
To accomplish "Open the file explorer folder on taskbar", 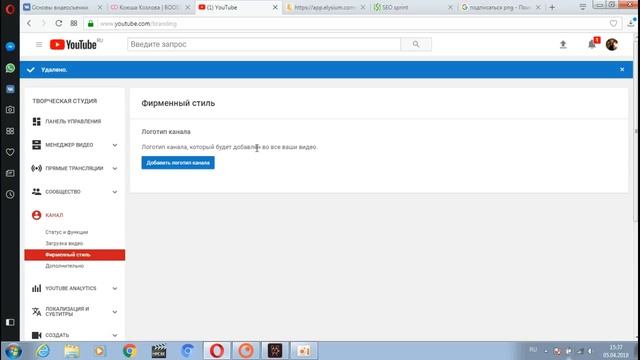I will pyautogui.click(x=71, y=351).
